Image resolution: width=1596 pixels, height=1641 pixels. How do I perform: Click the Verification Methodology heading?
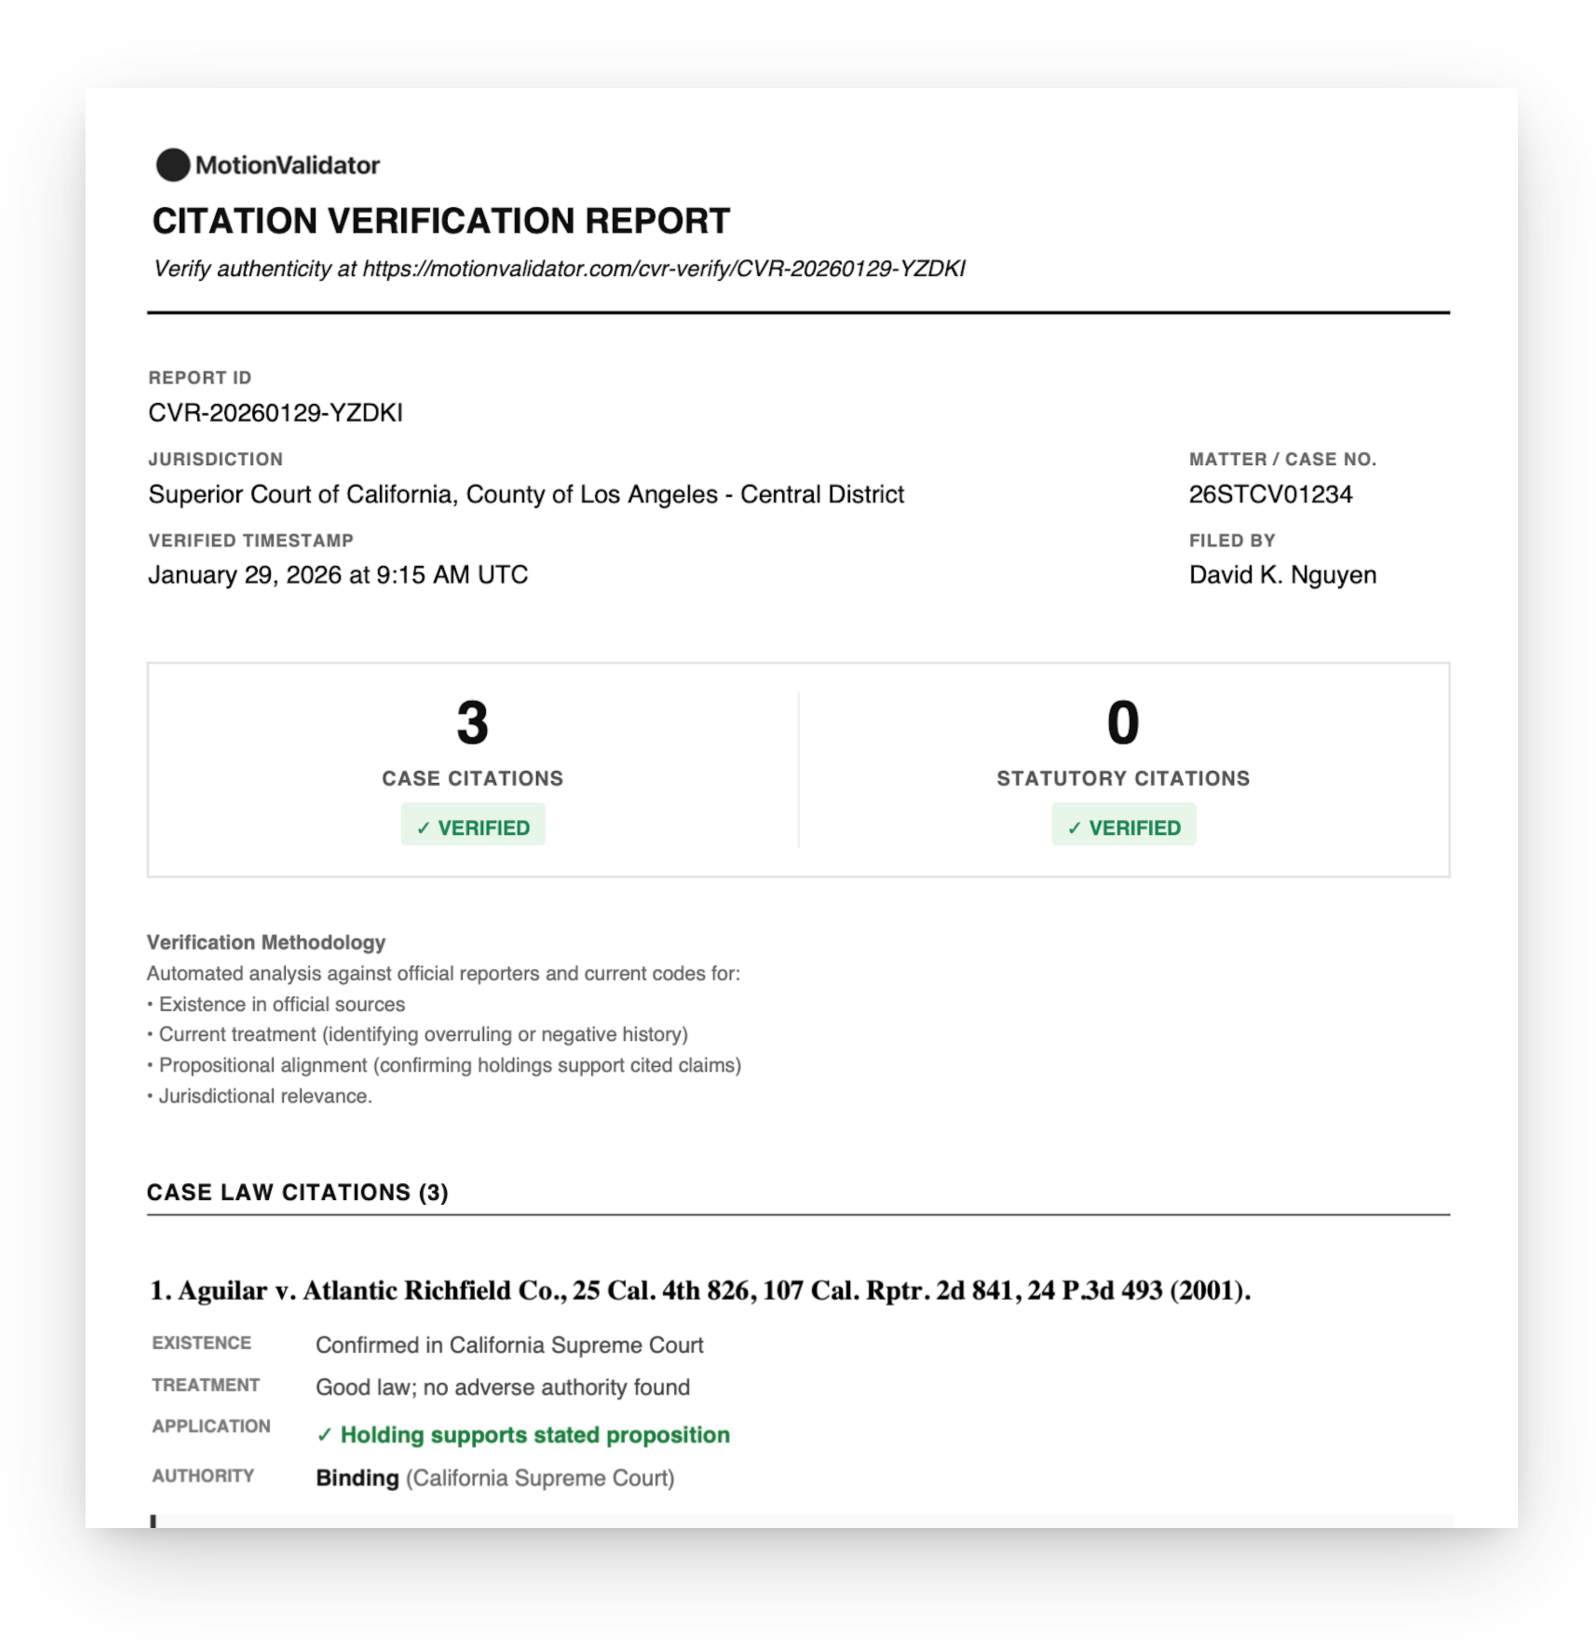[x=266, y=942]
